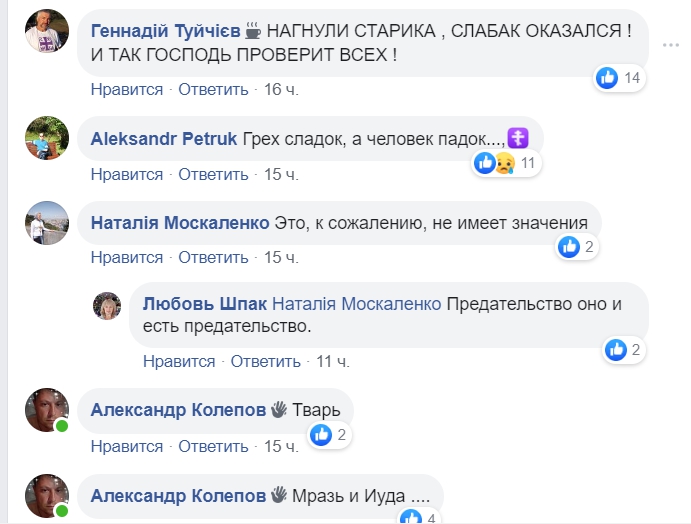Open the Наталія Москаленко author name link
The width and height of the screenshot is (691, 524).
[x=180, y=223]
